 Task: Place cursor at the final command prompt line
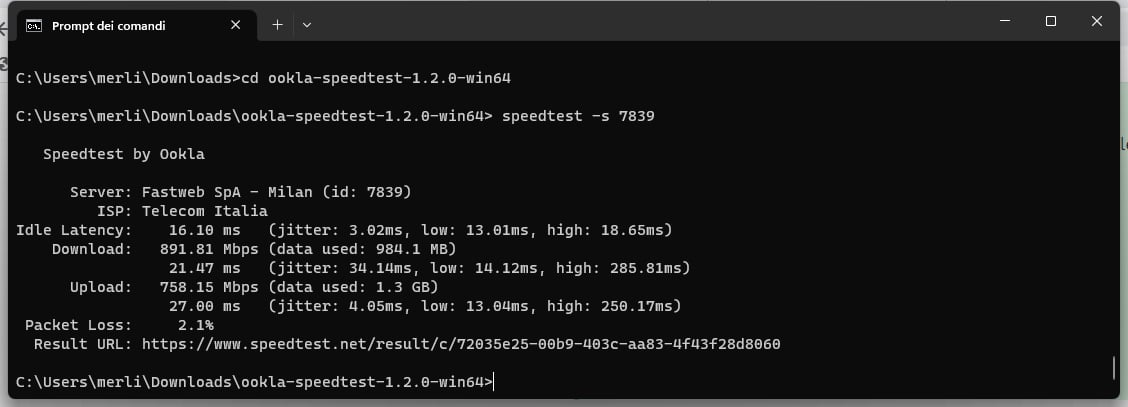tap(255, 383)
